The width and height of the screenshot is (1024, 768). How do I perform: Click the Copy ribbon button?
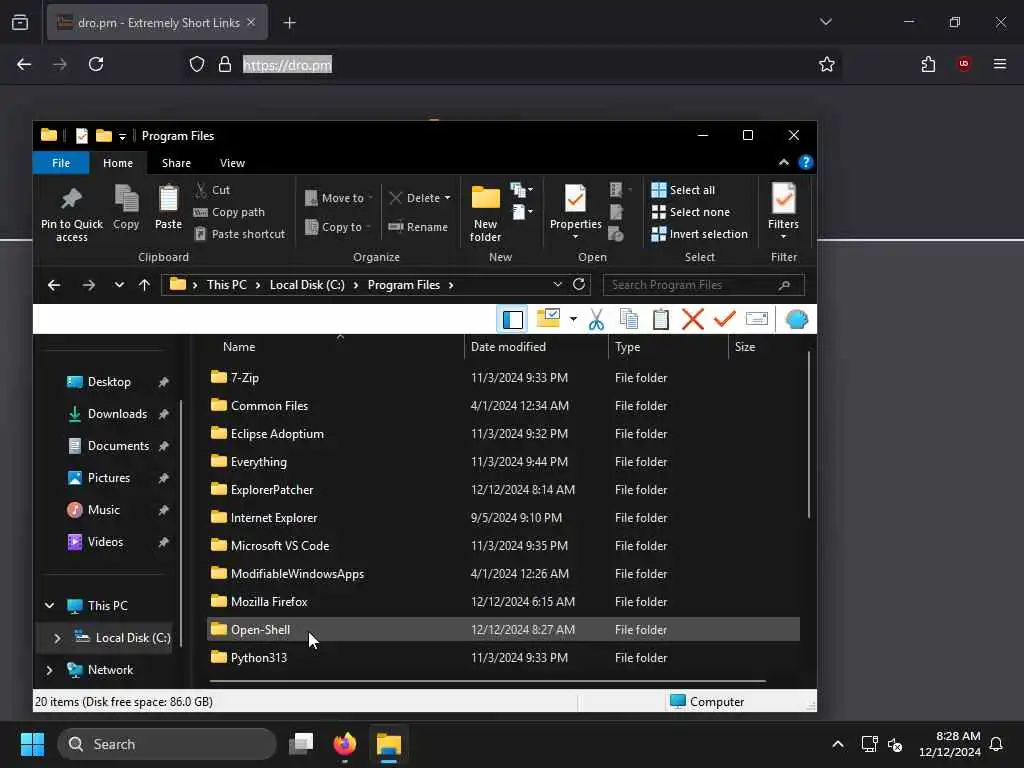126,207
